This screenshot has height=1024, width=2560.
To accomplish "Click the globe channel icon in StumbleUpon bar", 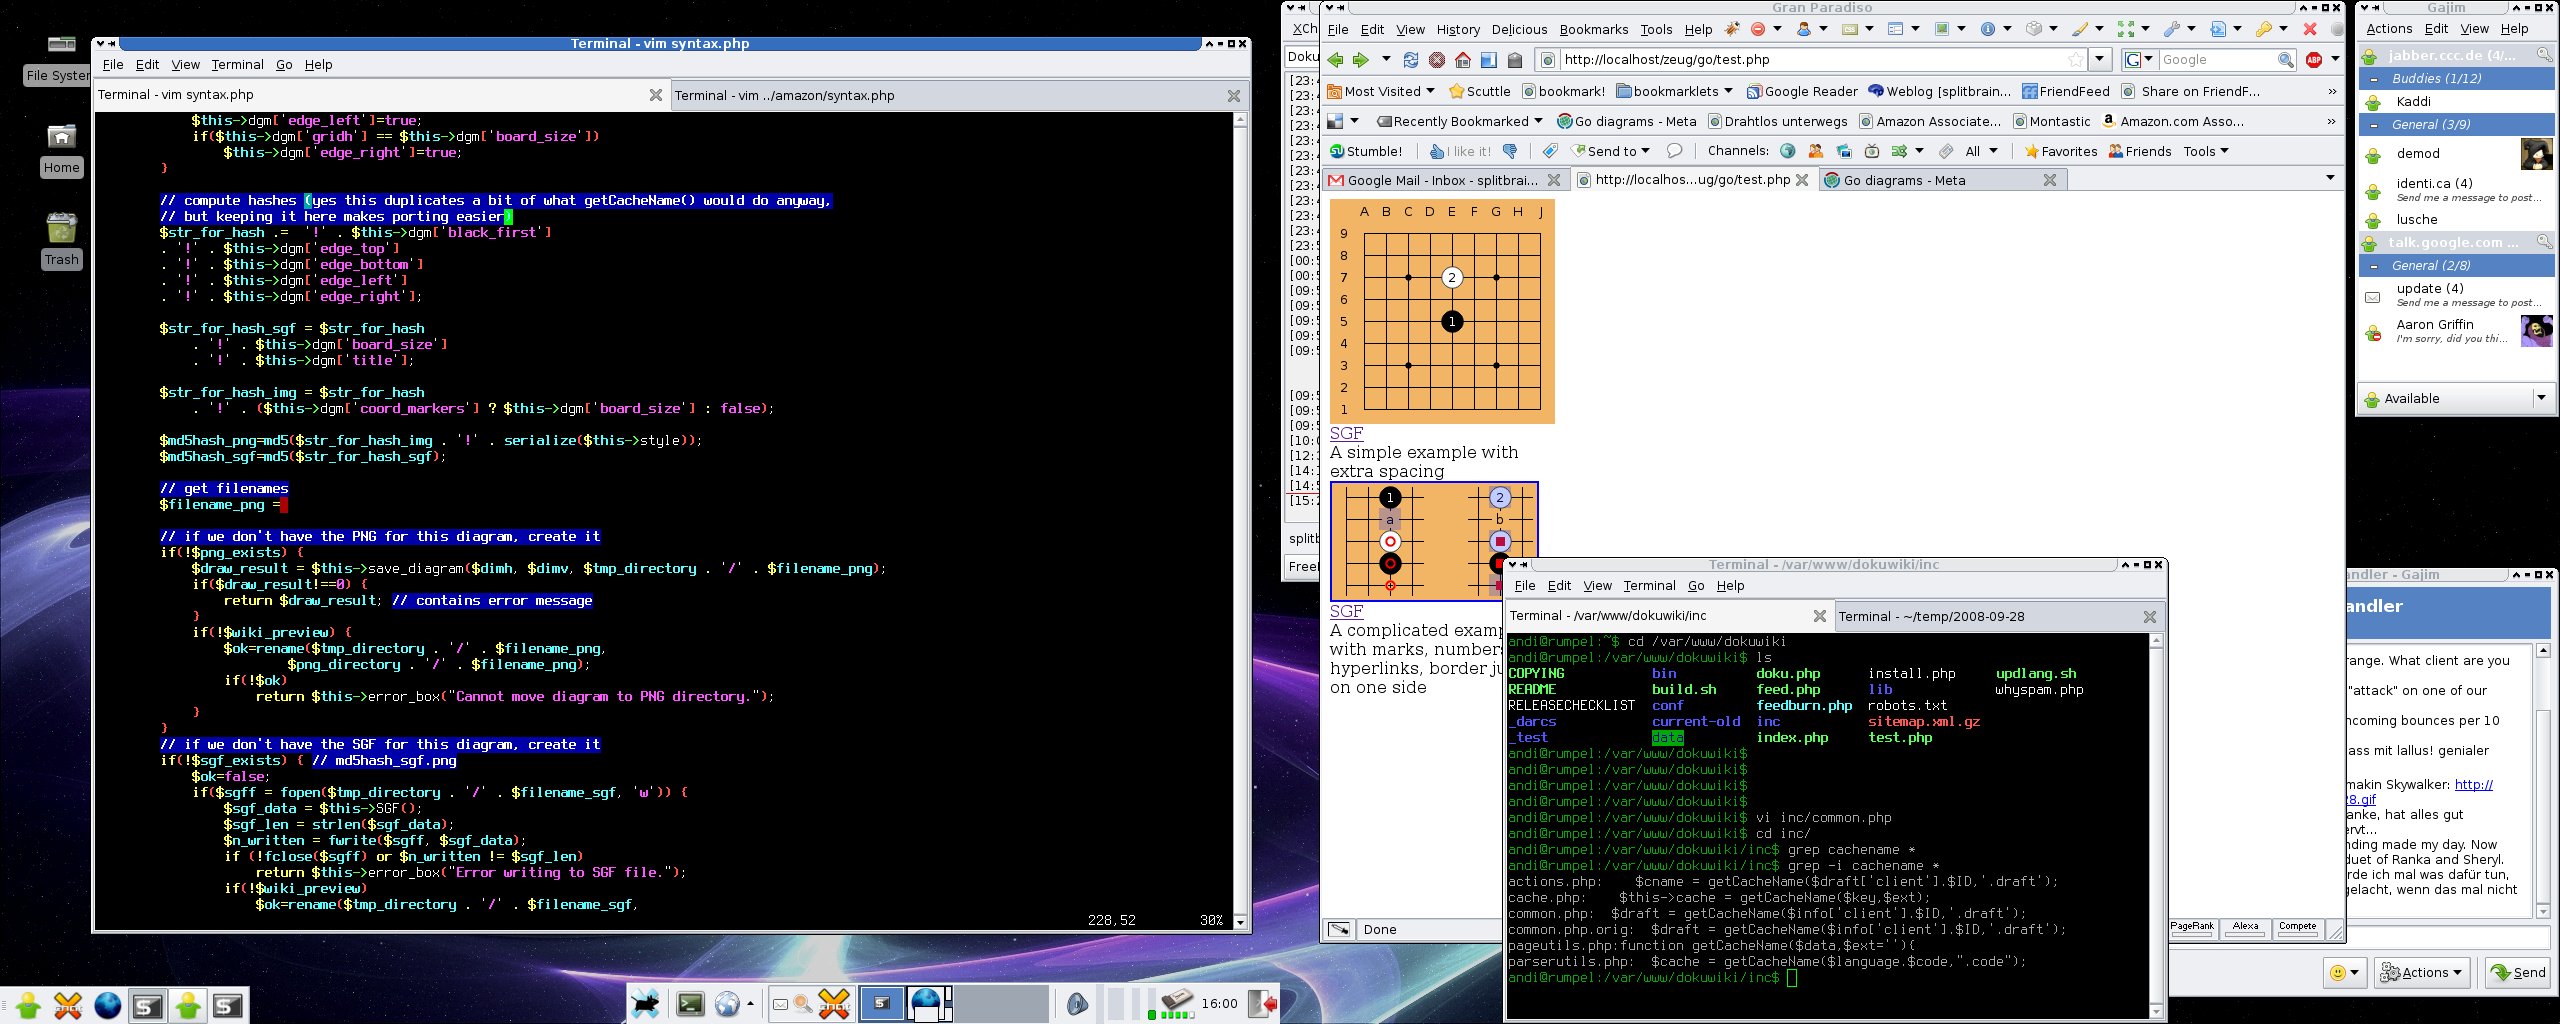I will [1788, 151].
